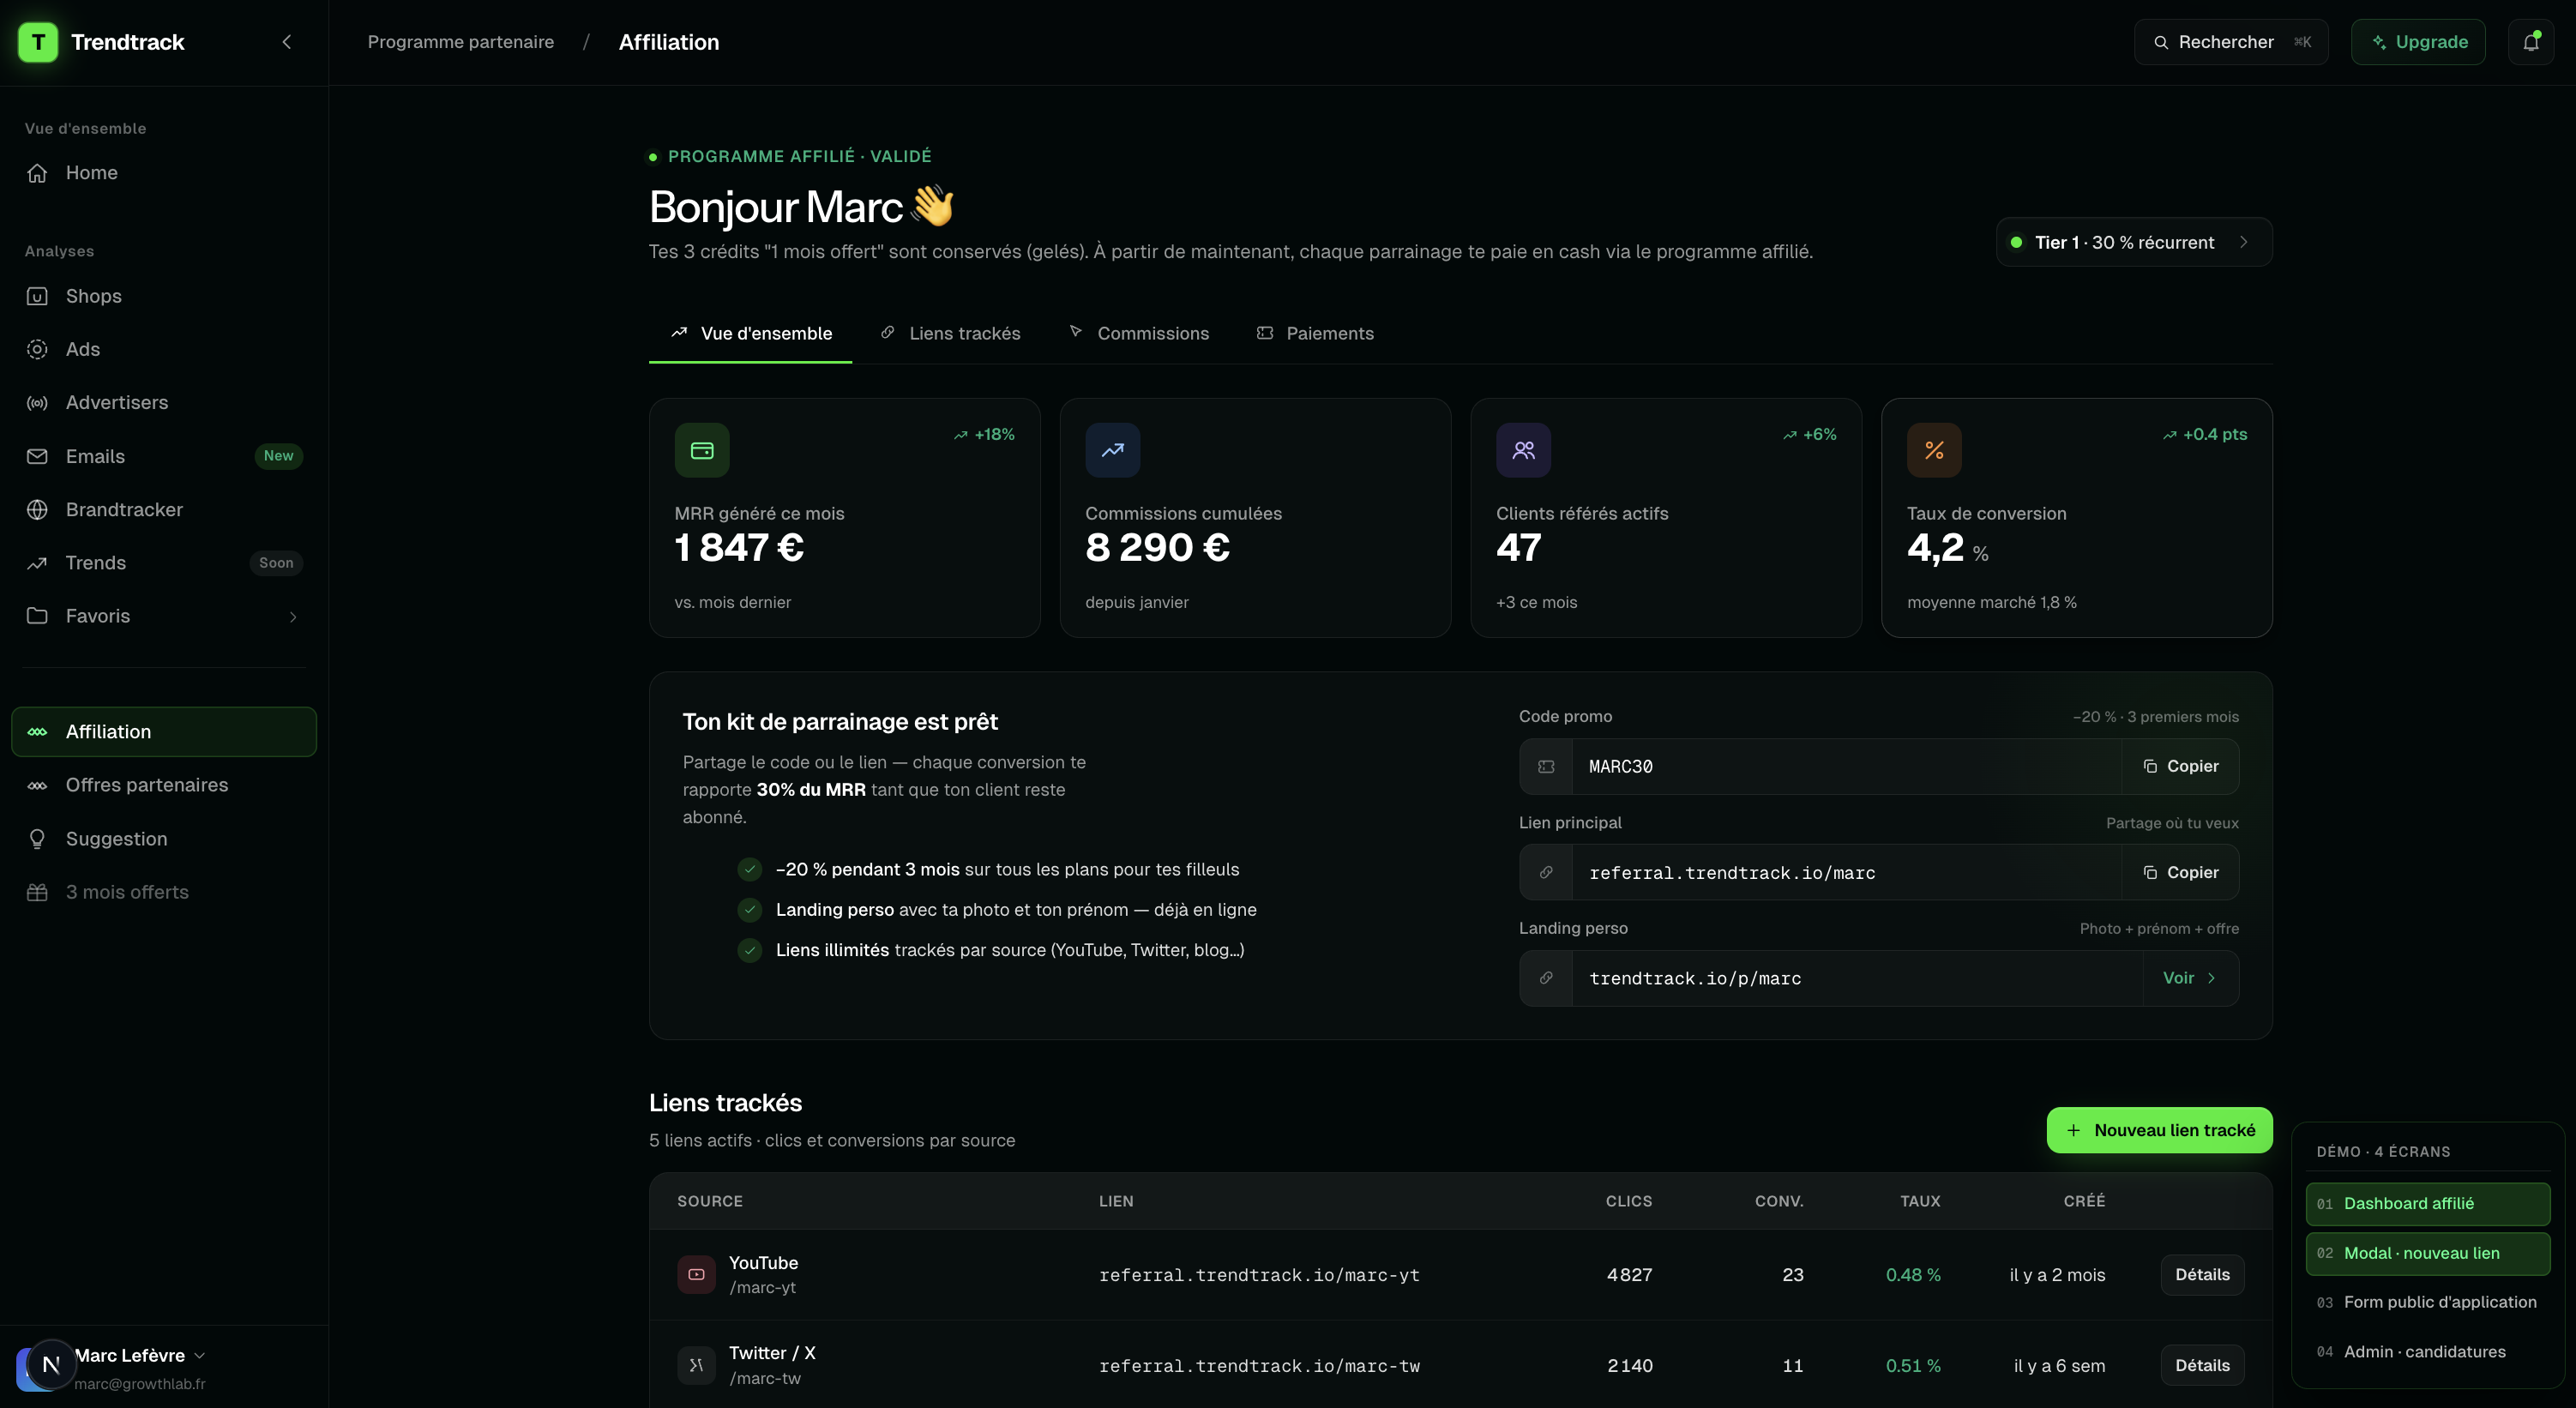2576x1408 pixels.
Task: Open Détails for the YouTube row
Action: click(x=2202, y=1275)
